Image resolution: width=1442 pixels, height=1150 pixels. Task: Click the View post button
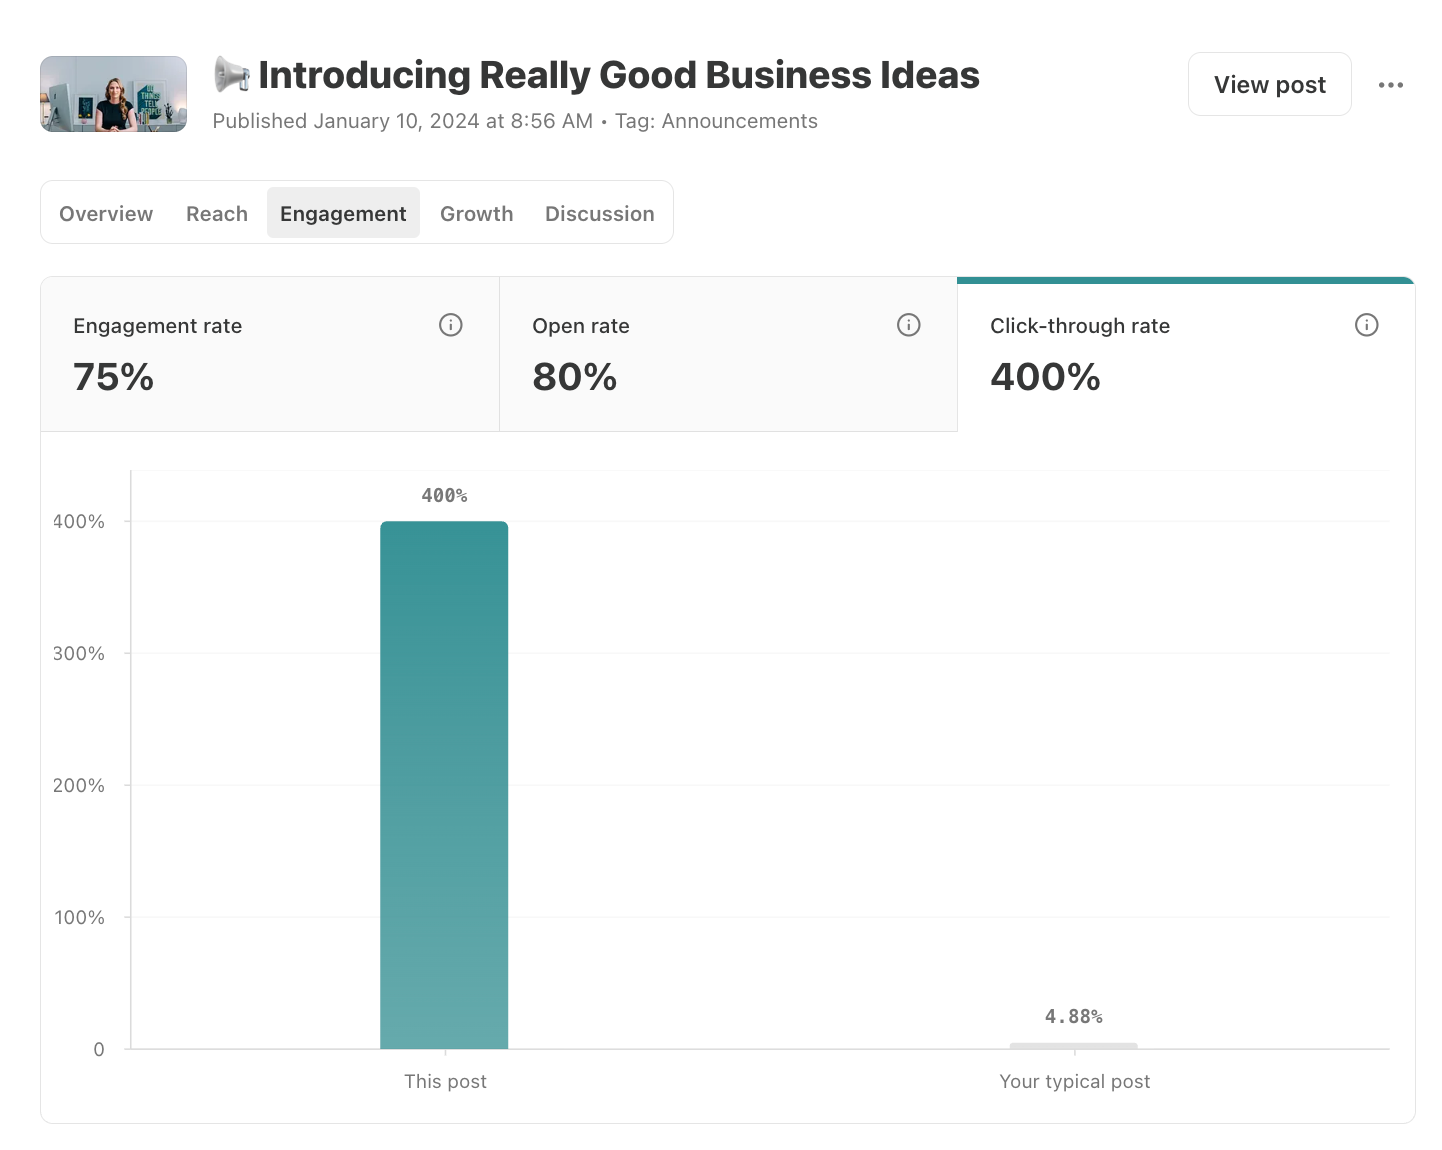coord(1269,84)
